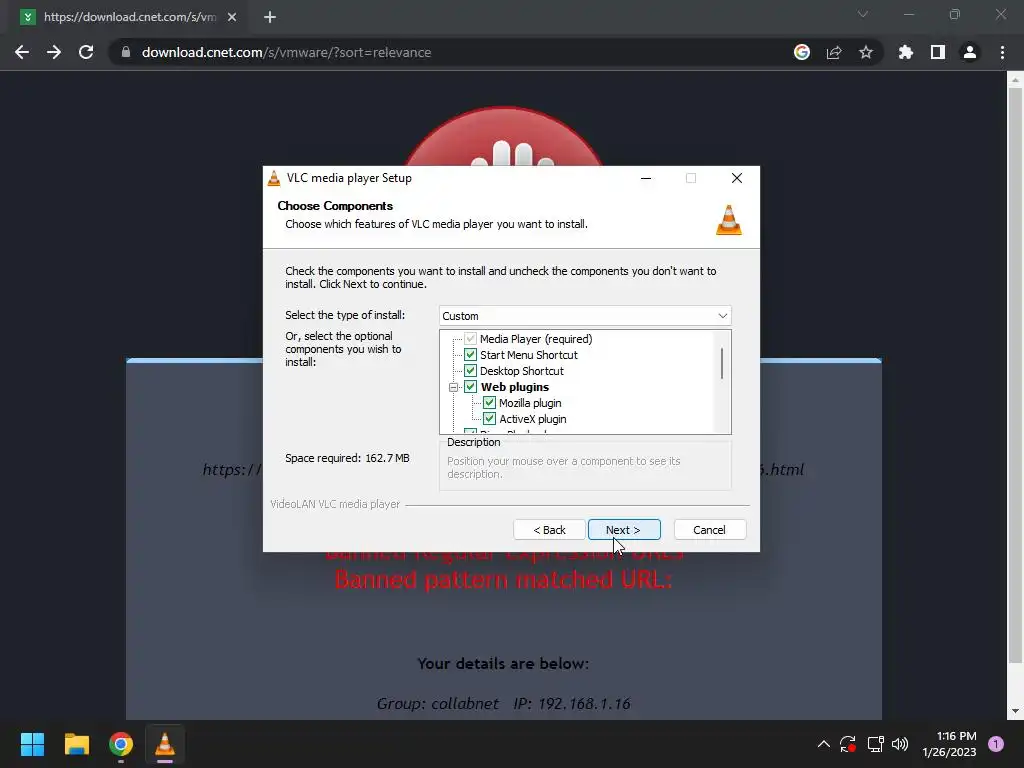This screenshot has height=768, width=1024.
Task: Uncheck the Mozilla plugin component
Action: (x=489, y=402)
